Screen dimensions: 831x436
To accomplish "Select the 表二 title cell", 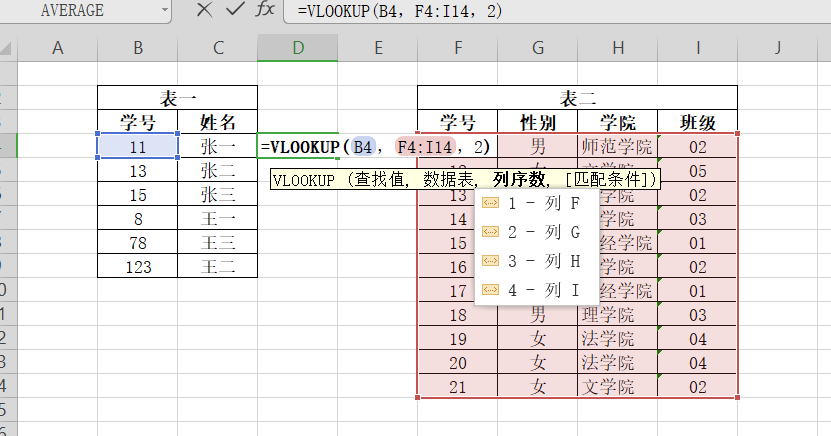I will tap(578, 98).
